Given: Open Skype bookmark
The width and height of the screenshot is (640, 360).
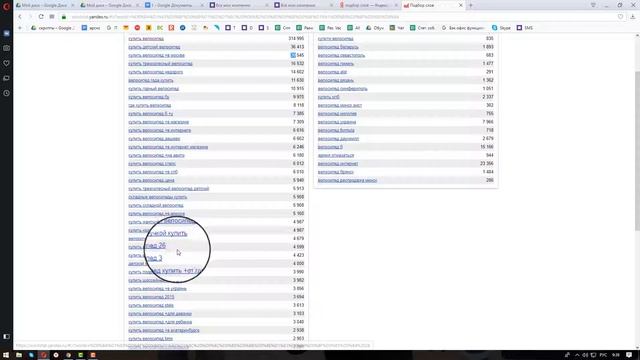Looking at the screenshot, I should point(501,28).
